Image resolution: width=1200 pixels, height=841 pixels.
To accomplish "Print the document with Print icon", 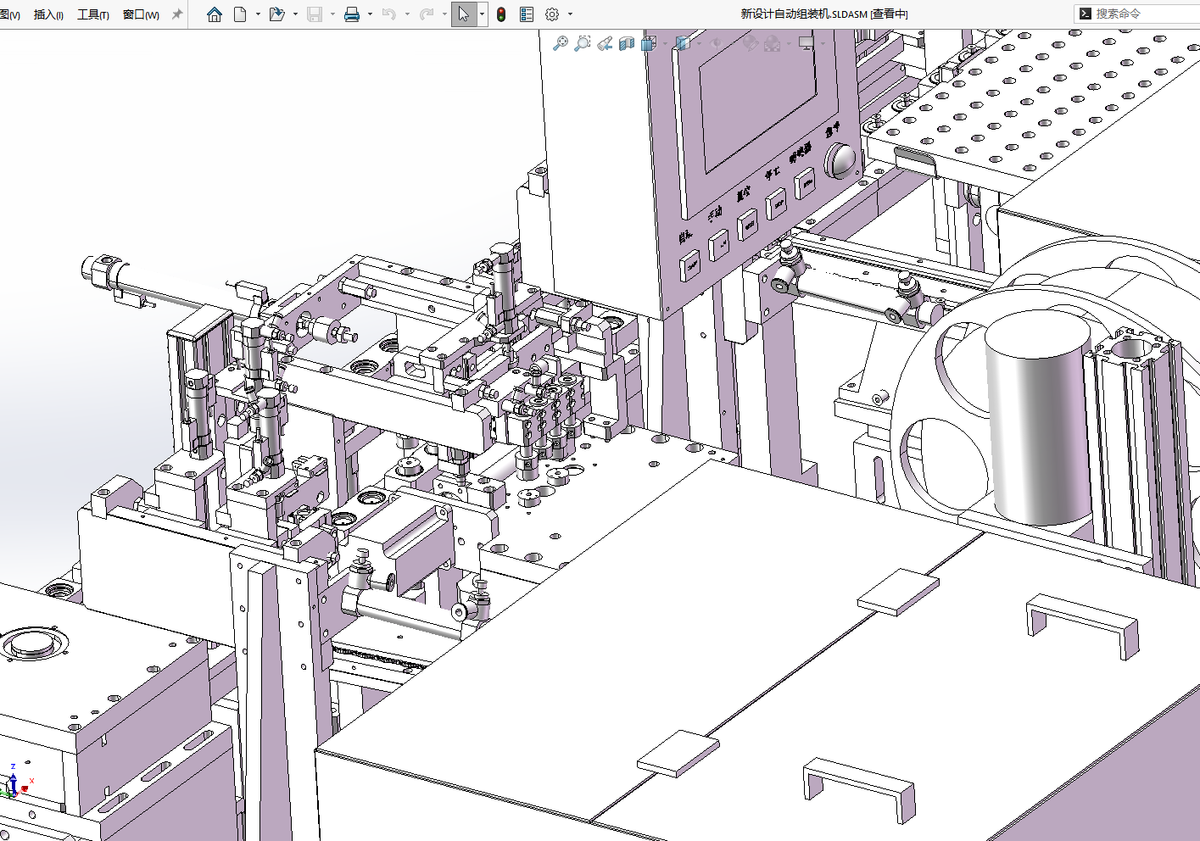I will tap(352, 14).
